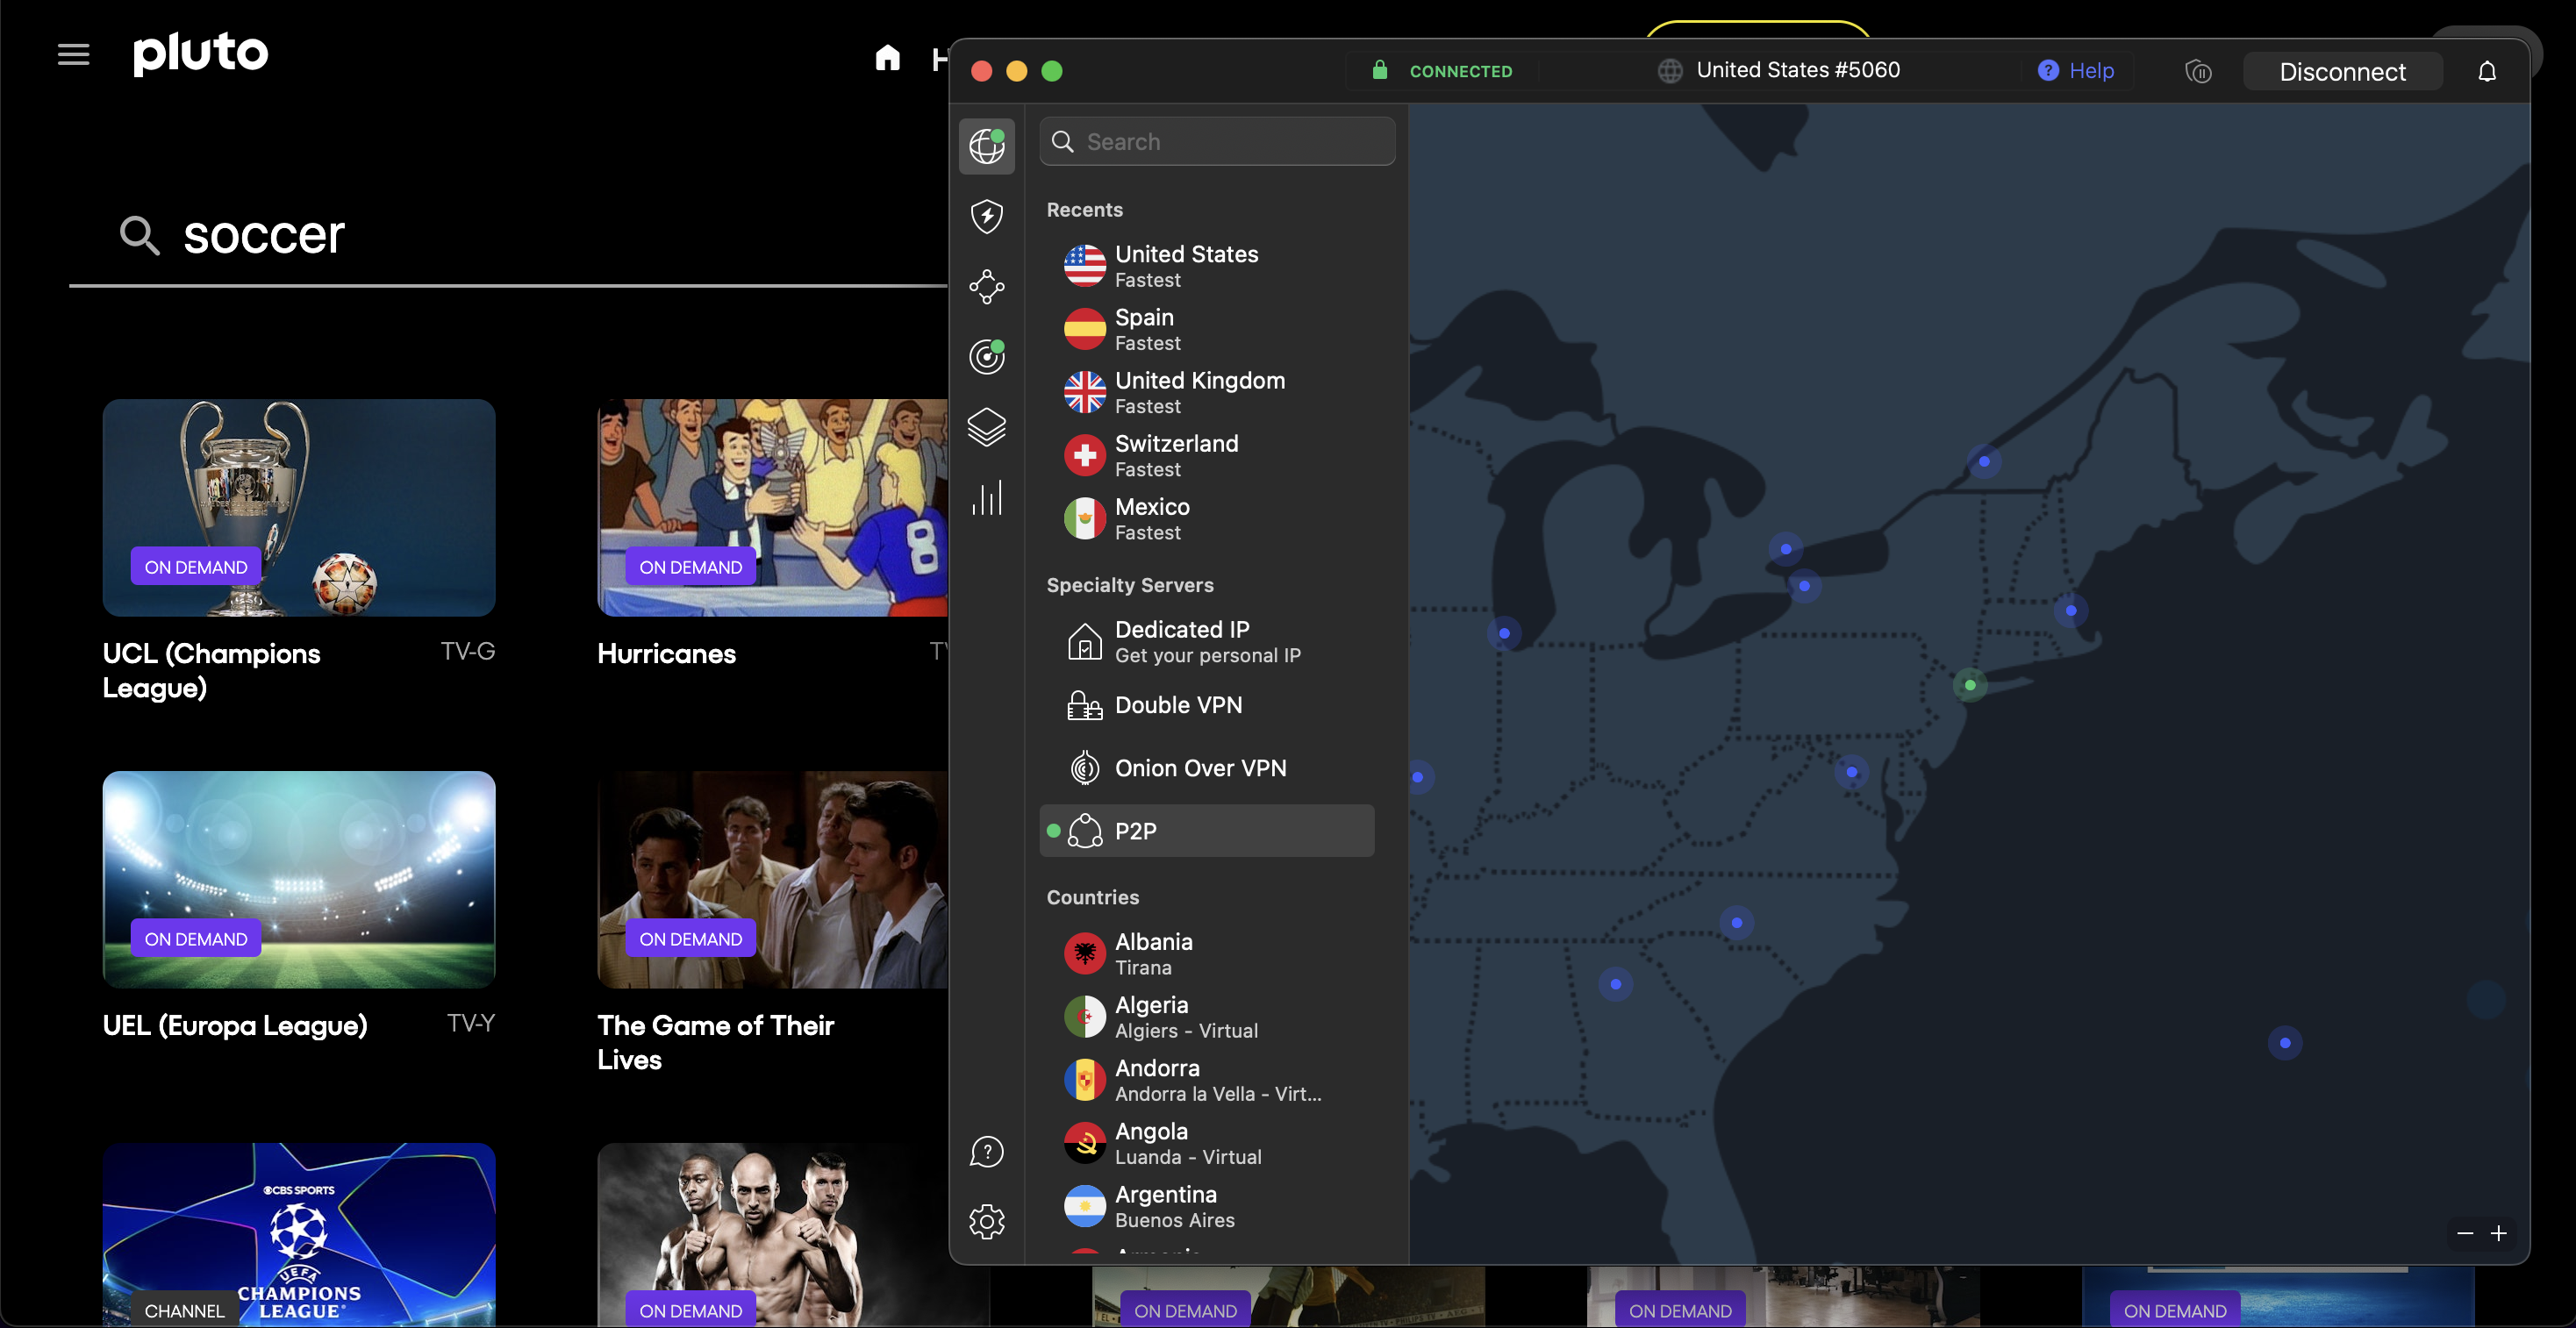Select the P2P specialty server

click(x=1207, y=831)
